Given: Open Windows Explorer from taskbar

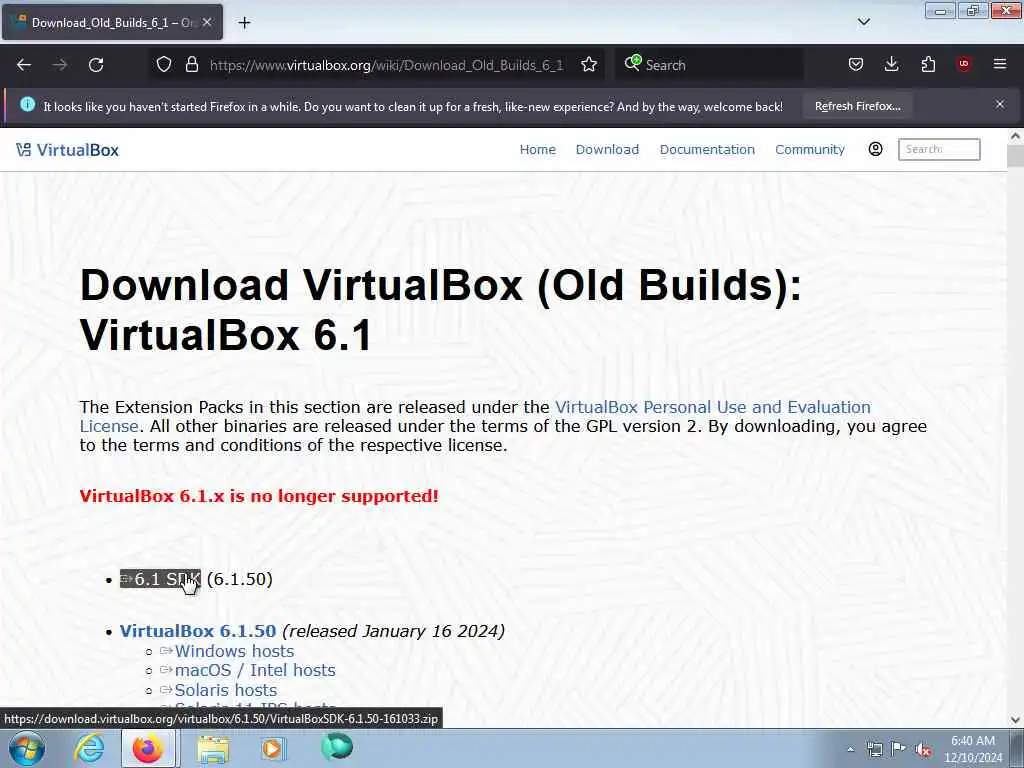Looking at the screenshot, I should (x=213, y=748).
